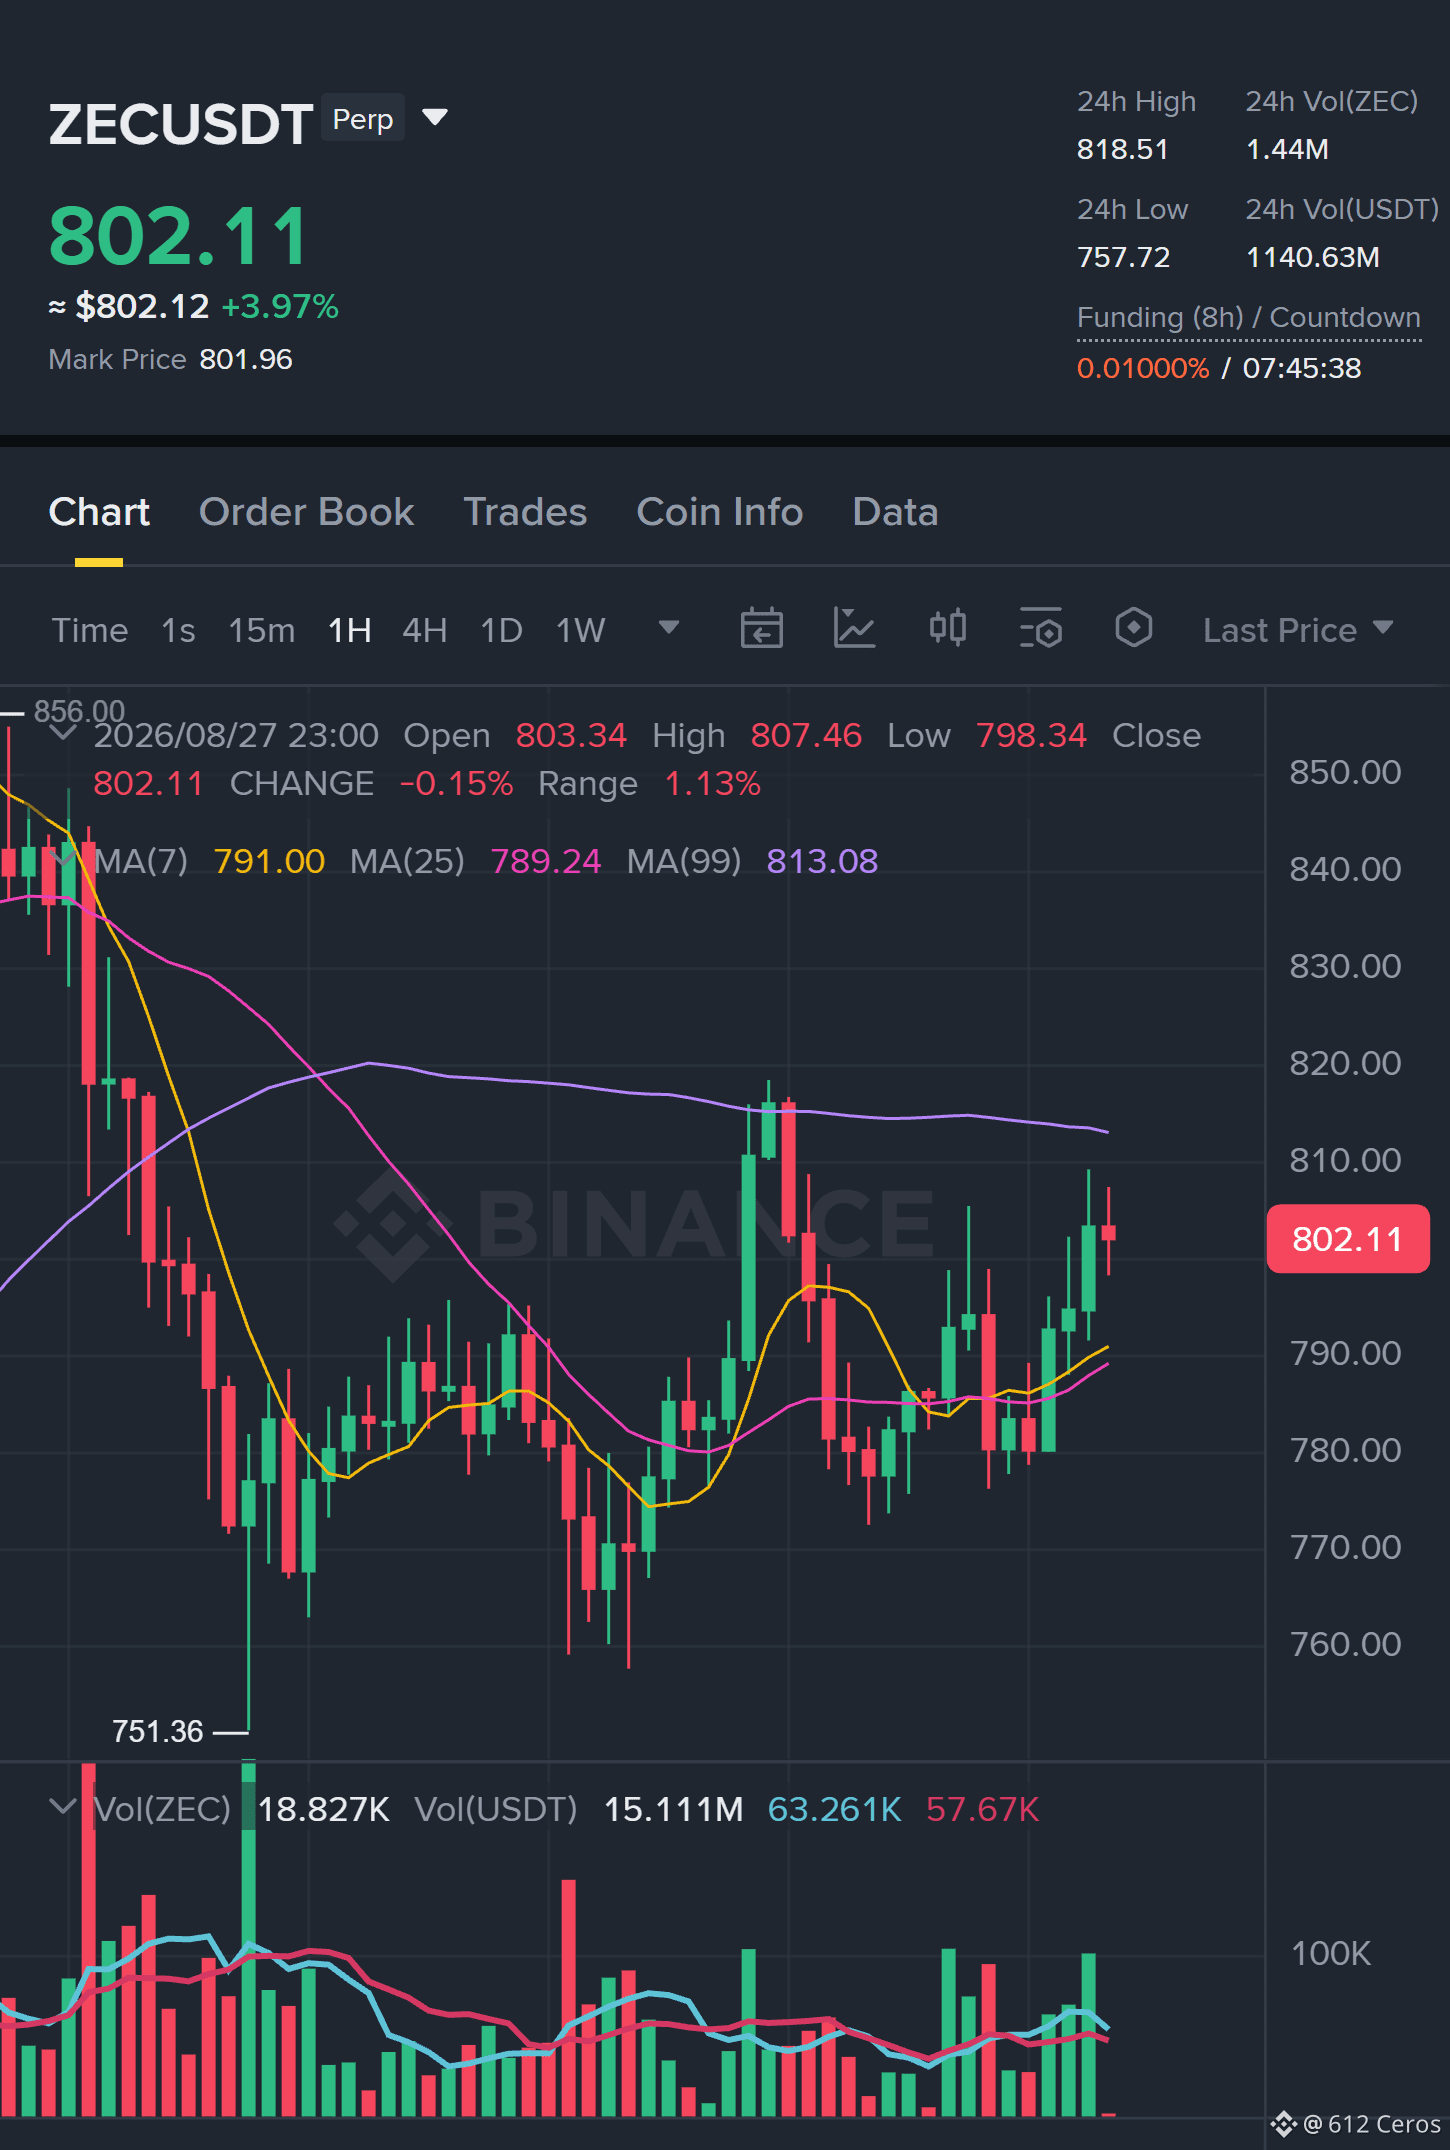This screenshot has height=2150, width=1450.
Task: Select the 15m interval
Action: click(262, 630)
